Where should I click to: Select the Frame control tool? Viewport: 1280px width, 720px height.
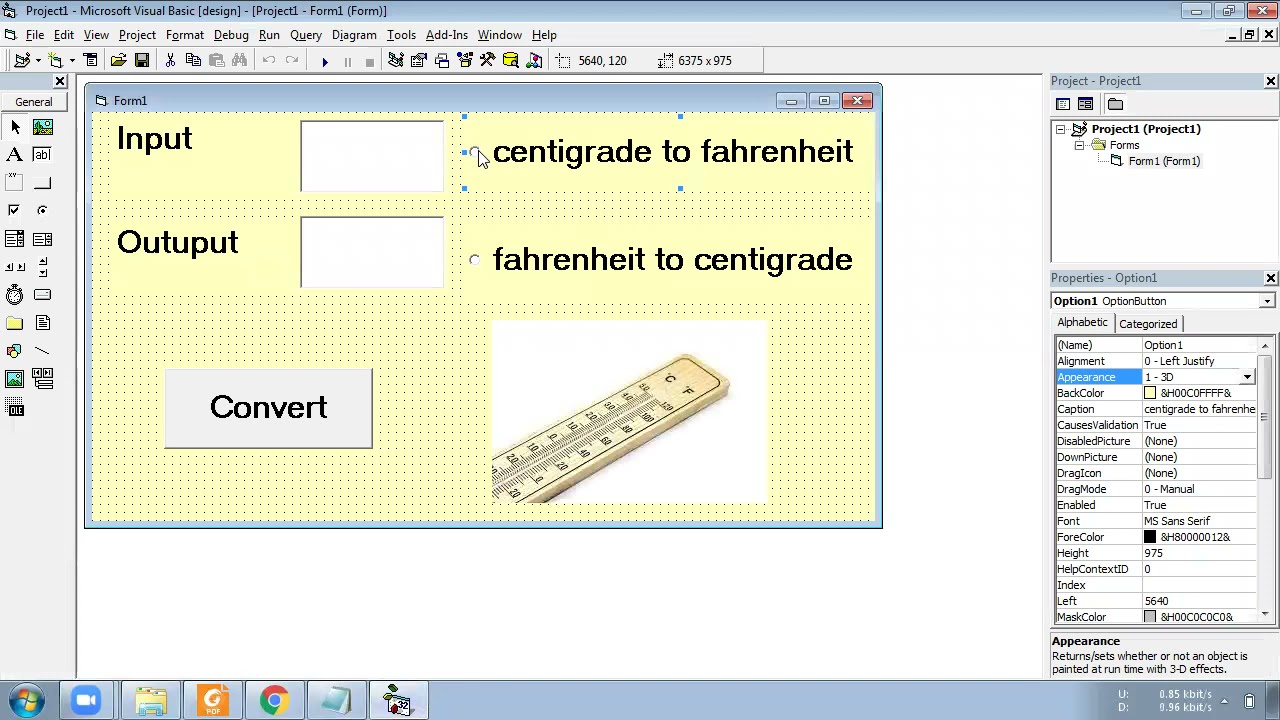[x=15, y=183]
